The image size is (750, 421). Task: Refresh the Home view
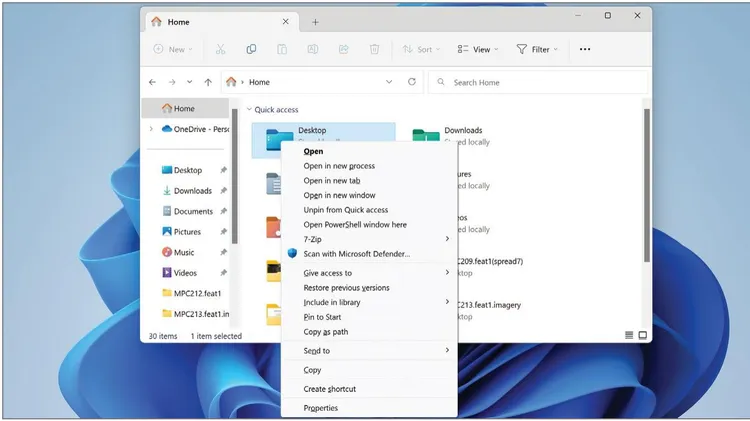[x=412, y=82]
